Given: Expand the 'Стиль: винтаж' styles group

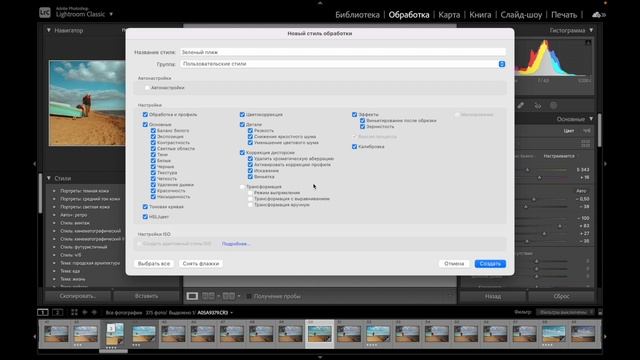Looking at the screenshot, I should tap(54, 223).
